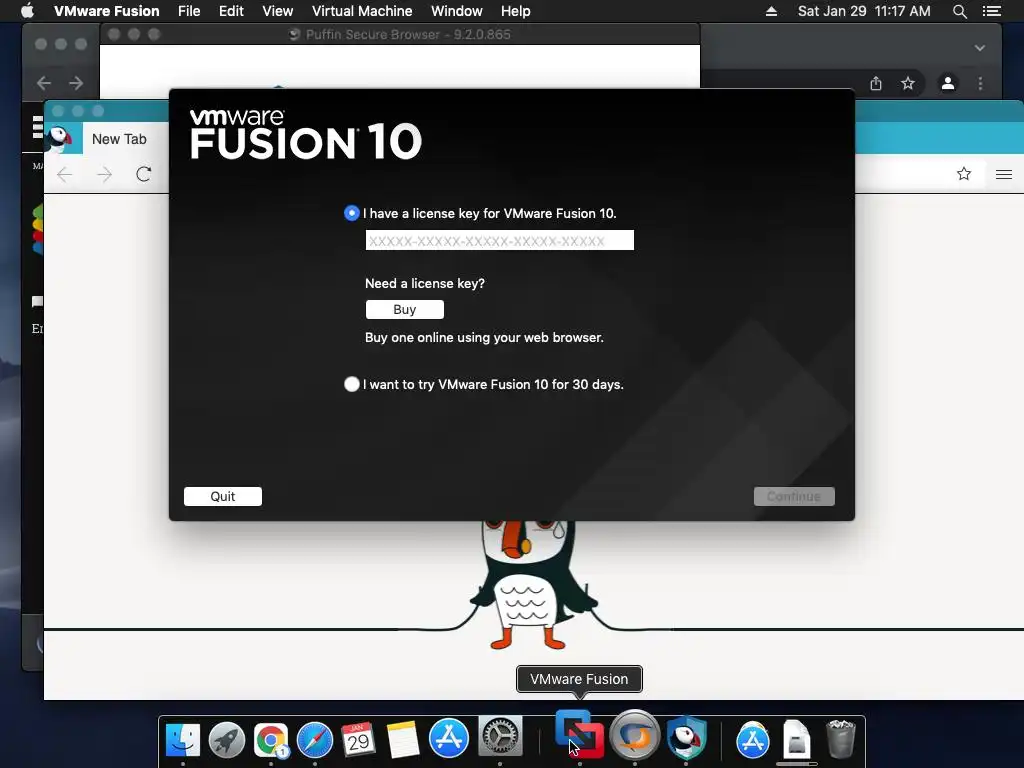Open the Applications folder in Dock
The image size is (1024, 768).
752,741
